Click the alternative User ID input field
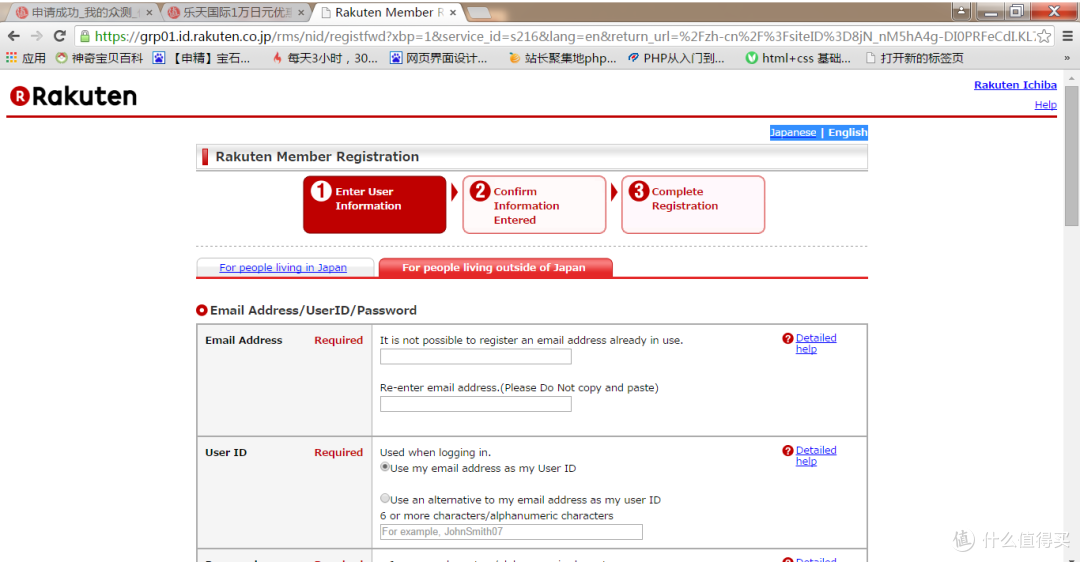Viewport: 1080px width, 562px height. click(x=511, y=532)
